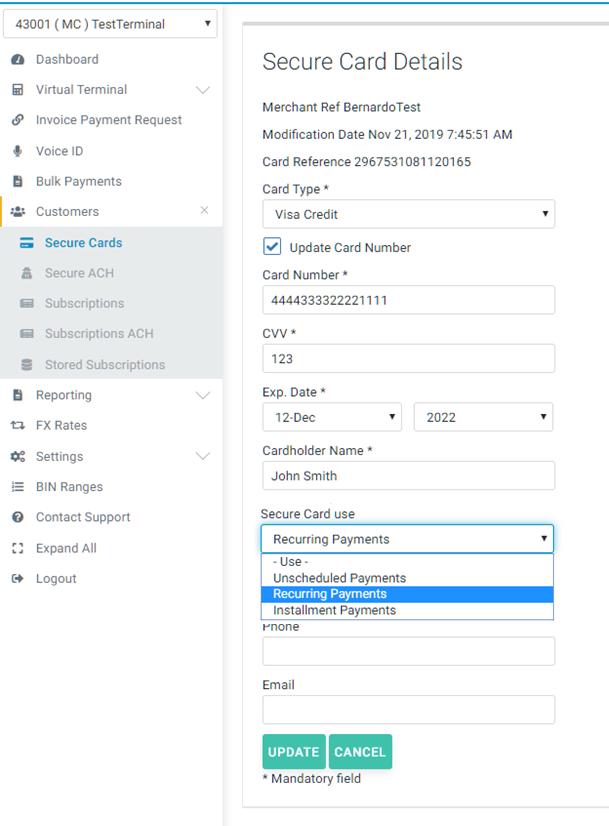
Task: Choose Installment Payments from the list
Action: tap(334, 610)
